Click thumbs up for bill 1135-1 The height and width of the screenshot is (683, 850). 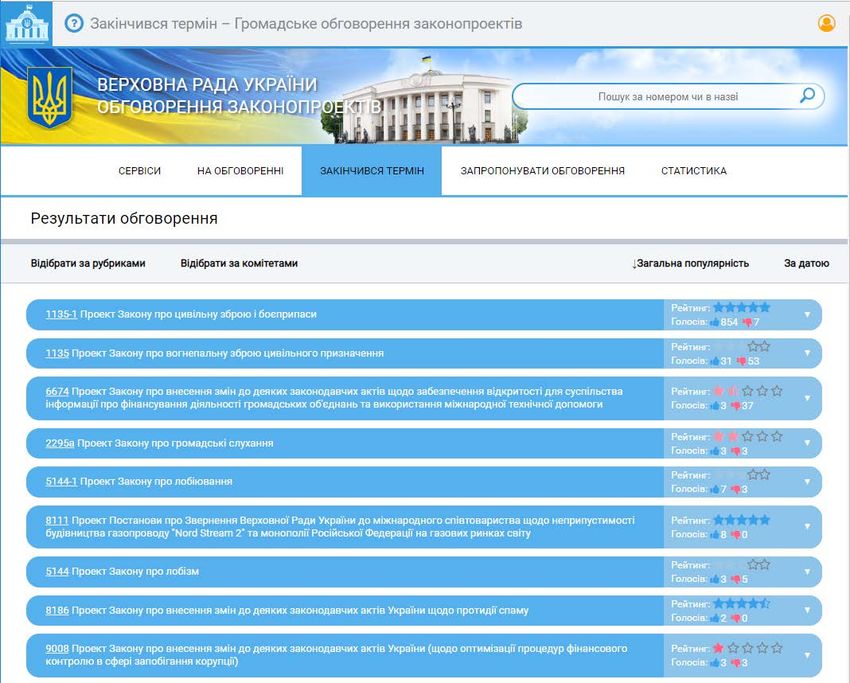pos(714,322)
